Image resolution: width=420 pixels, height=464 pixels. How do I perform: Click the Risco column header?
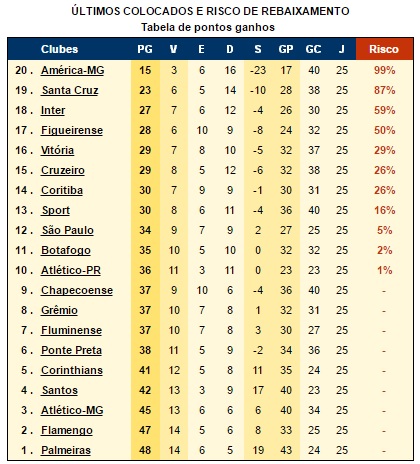coord(384,49)
